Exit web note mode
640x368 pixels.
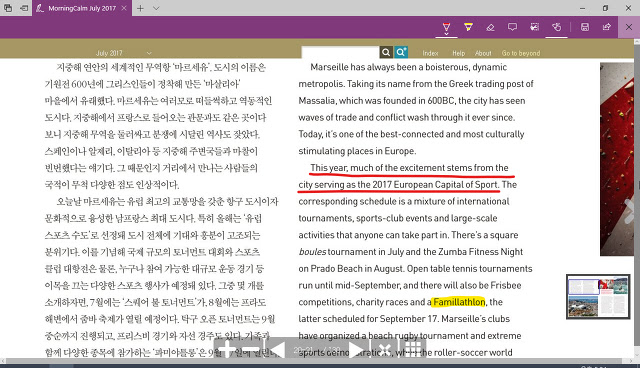point(629,27)
